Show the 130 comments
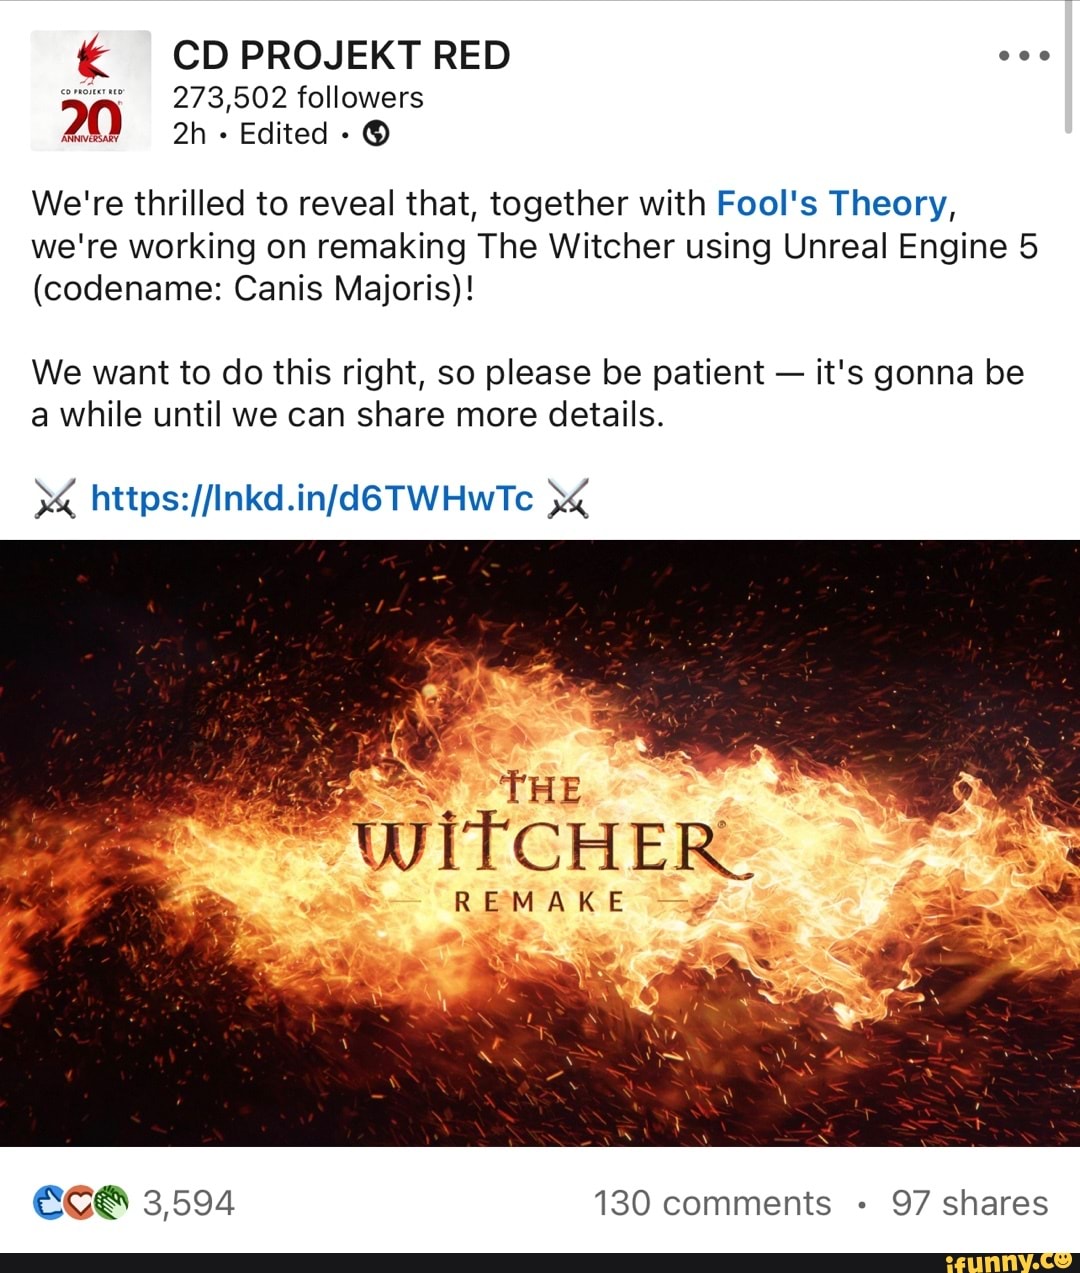The image size is (1080, 1273). click(x=712, y=1202)
